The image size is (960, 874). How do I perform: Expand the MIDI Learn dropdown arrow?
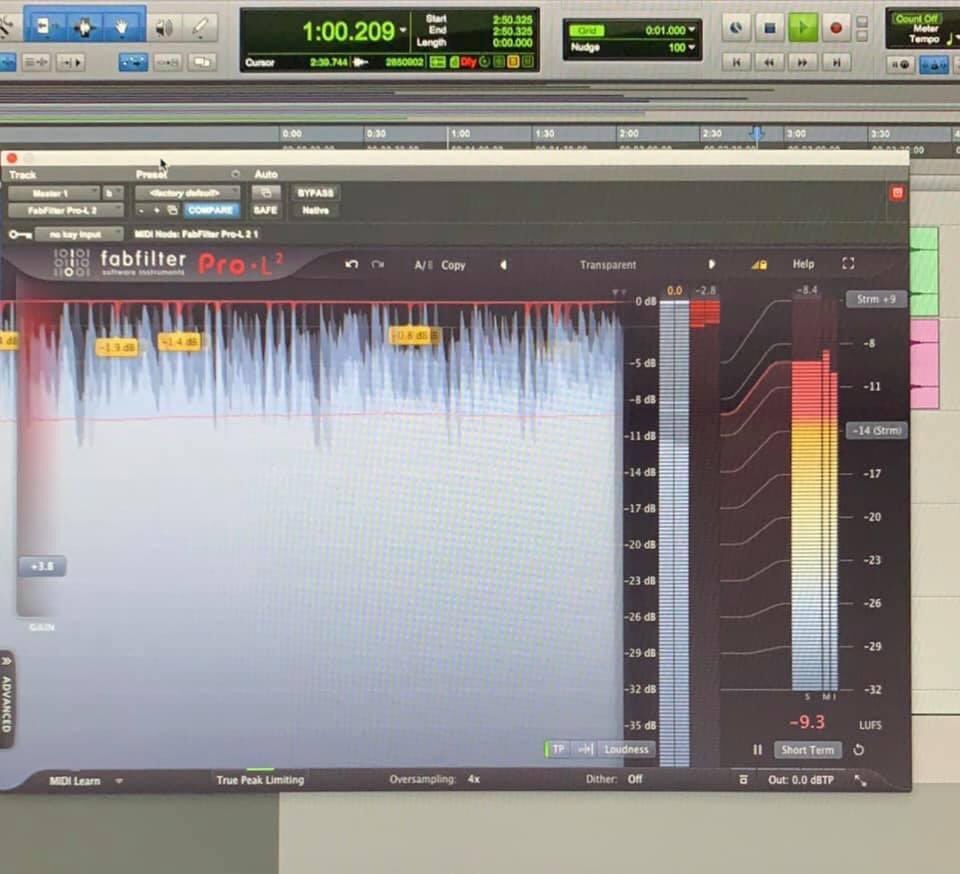tap(119, 781)
